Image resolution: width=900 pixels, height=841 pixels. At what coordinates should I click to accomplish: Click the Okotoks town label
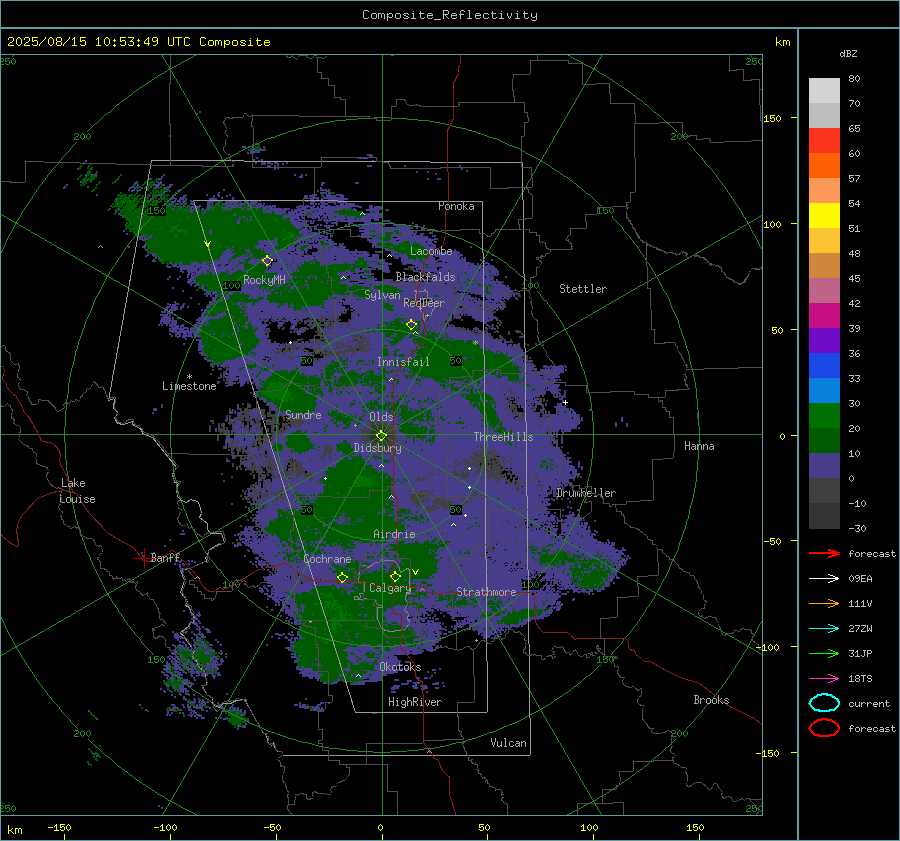coord(400,667)
